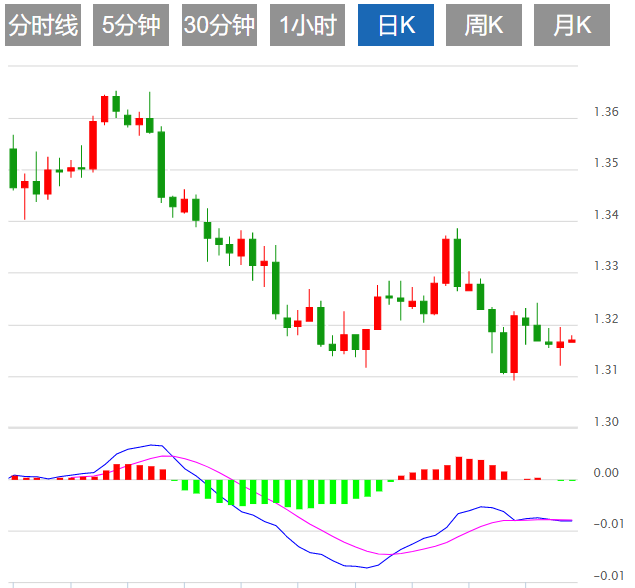Switch to the 月K monthly tab
Viewport: 635px width, 588px height.
tap(572, 25)
